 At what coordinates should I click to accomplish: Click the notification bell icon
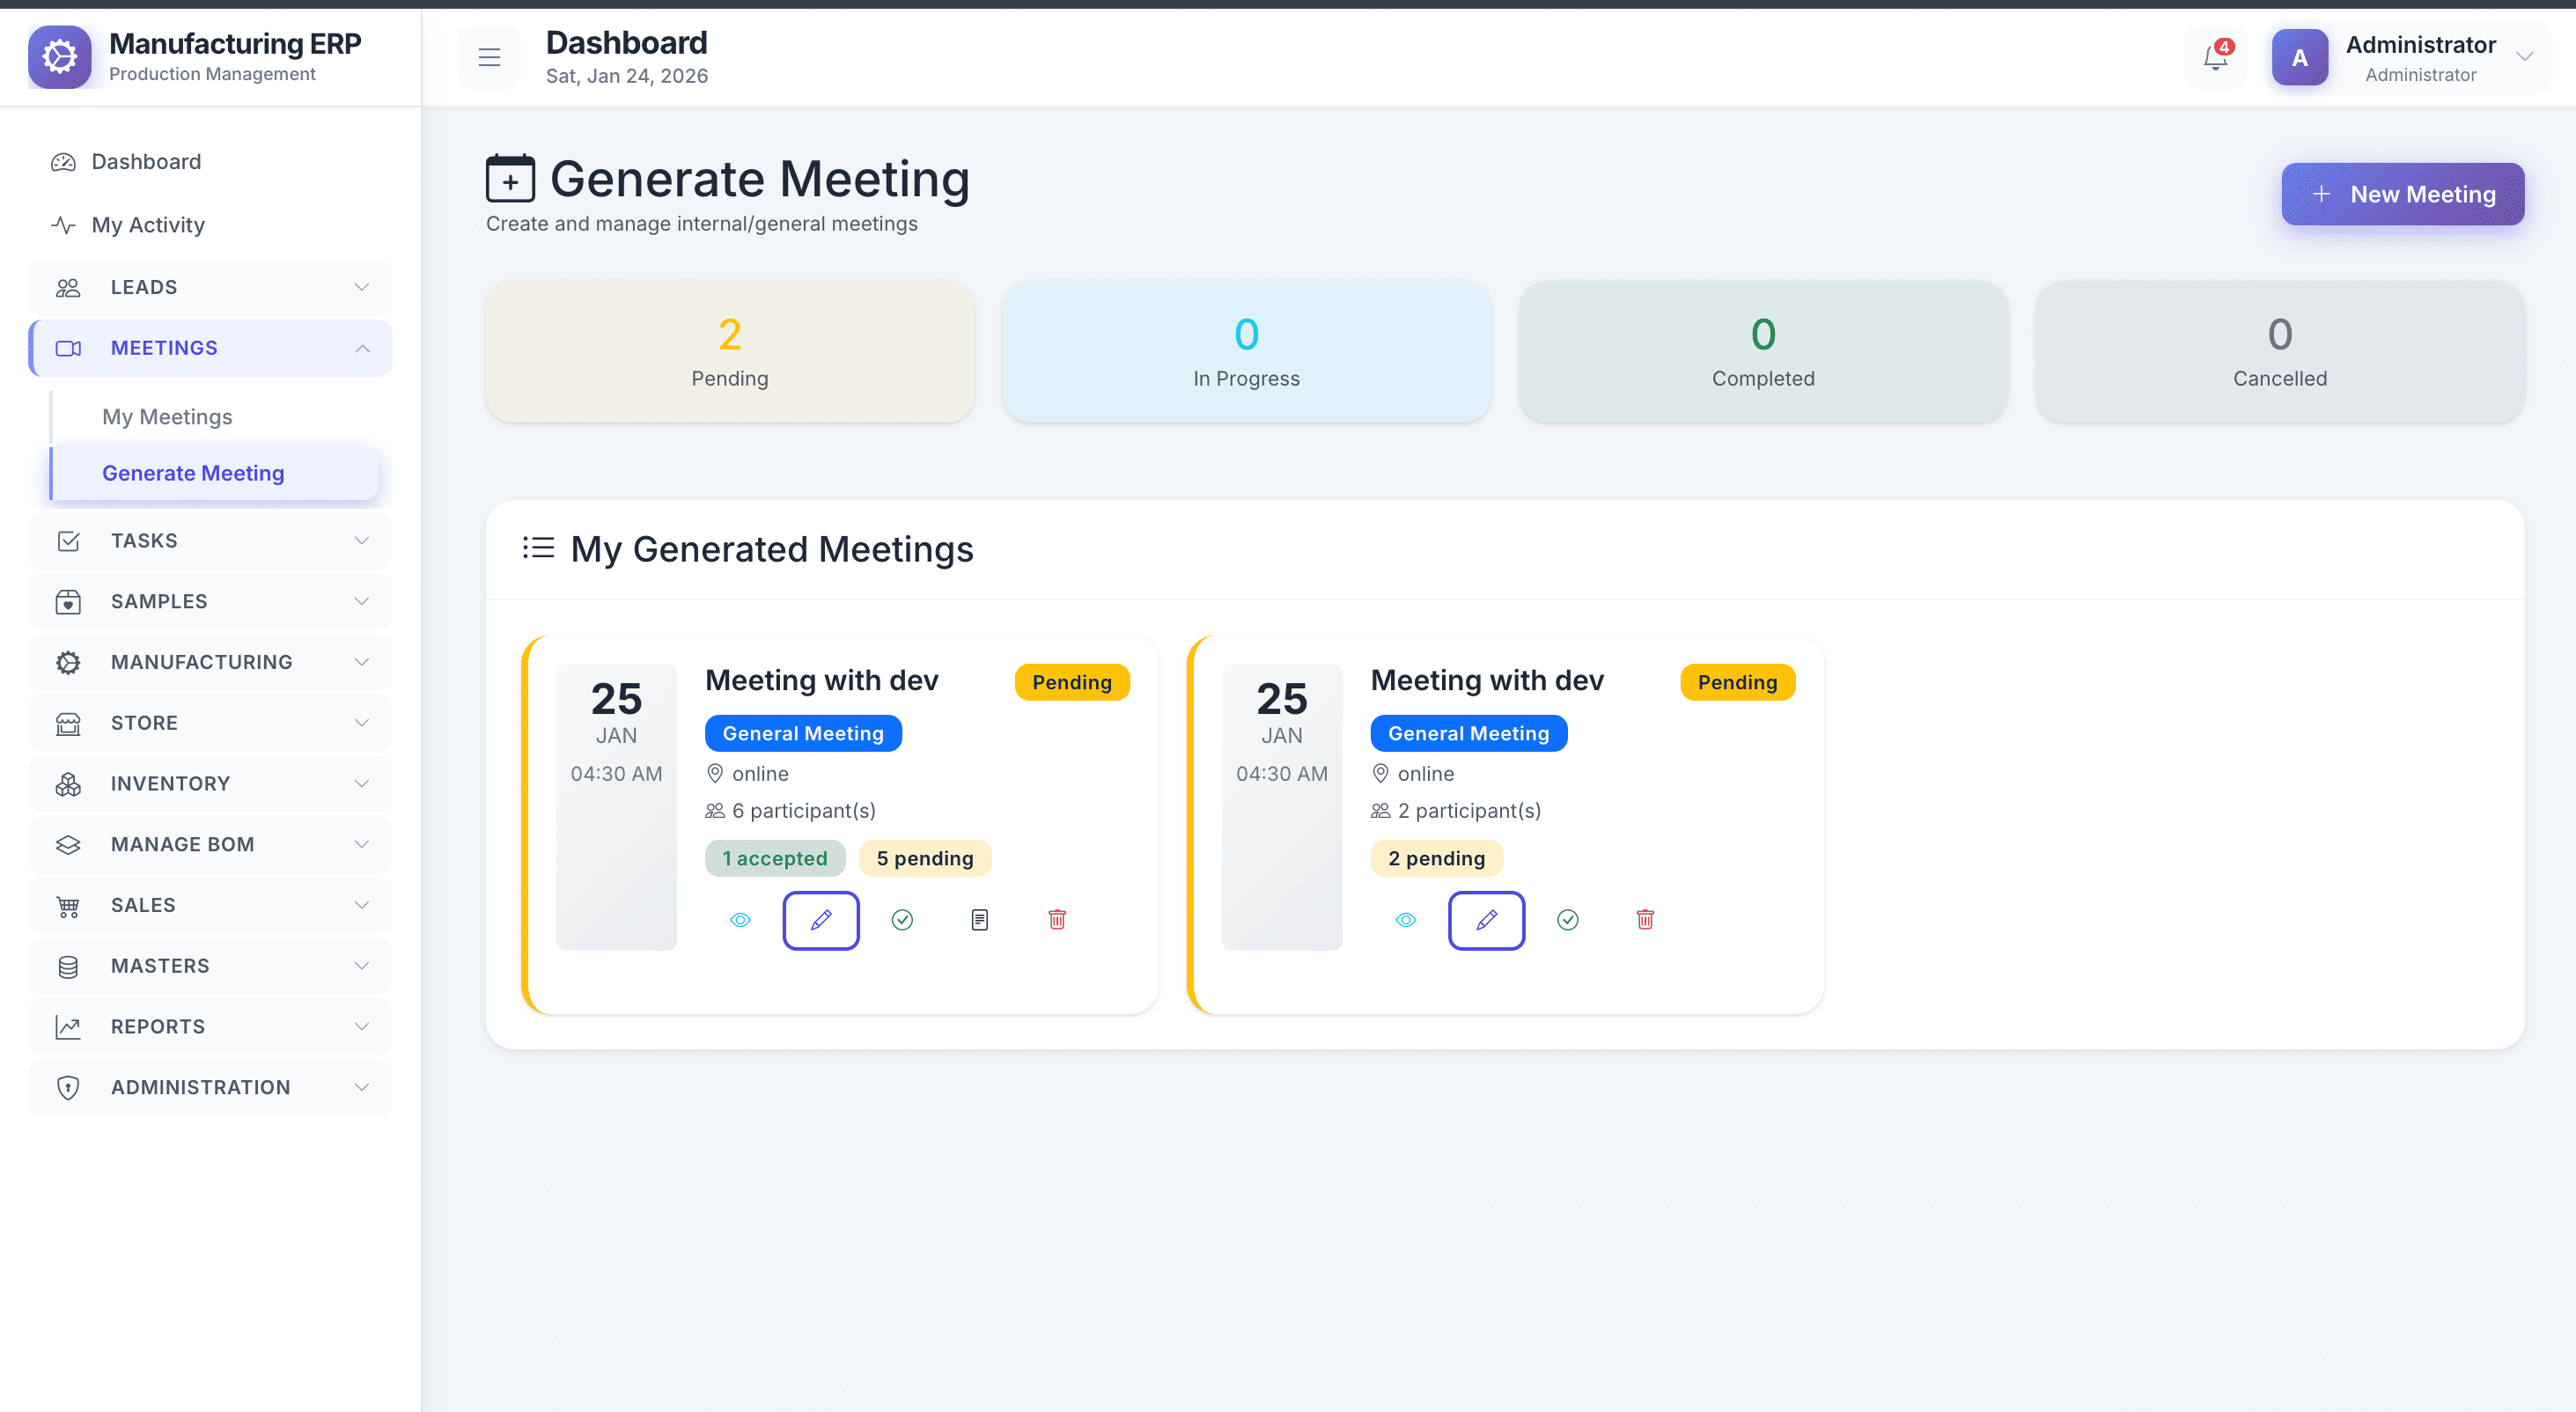2215,58
